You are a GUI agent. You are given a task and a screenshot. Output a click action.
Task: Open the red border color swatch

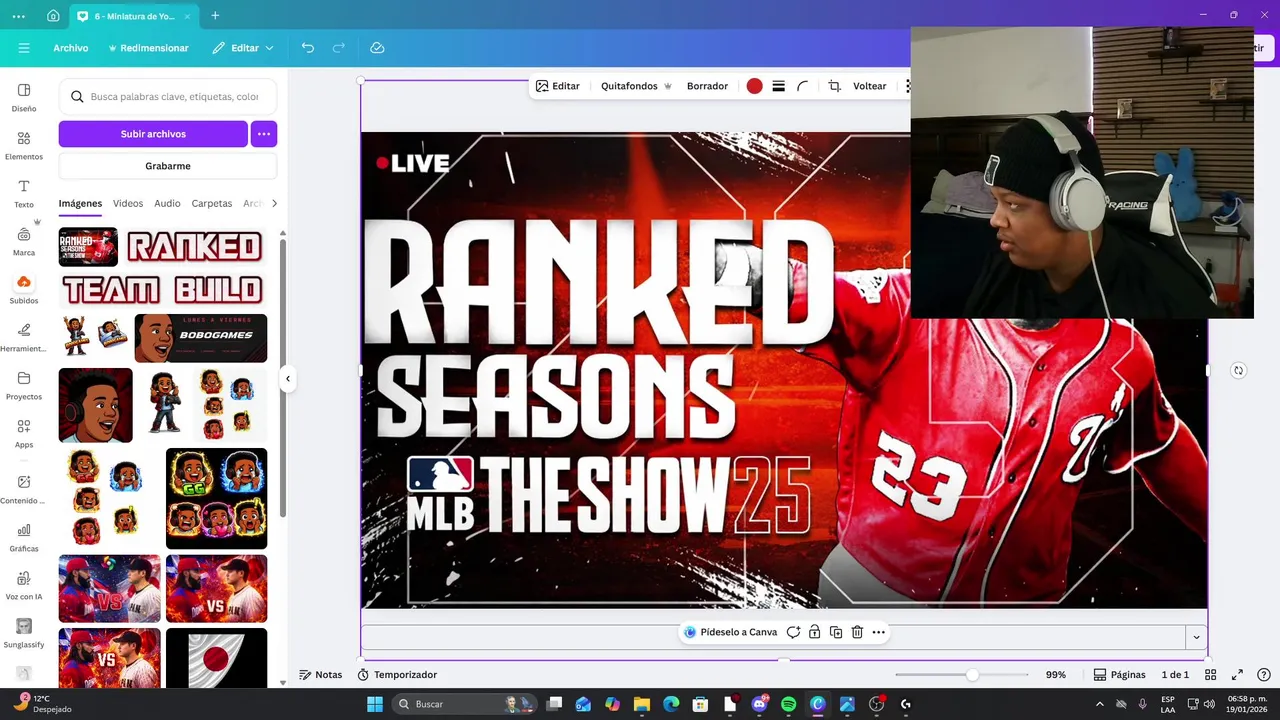coord(755,86)
